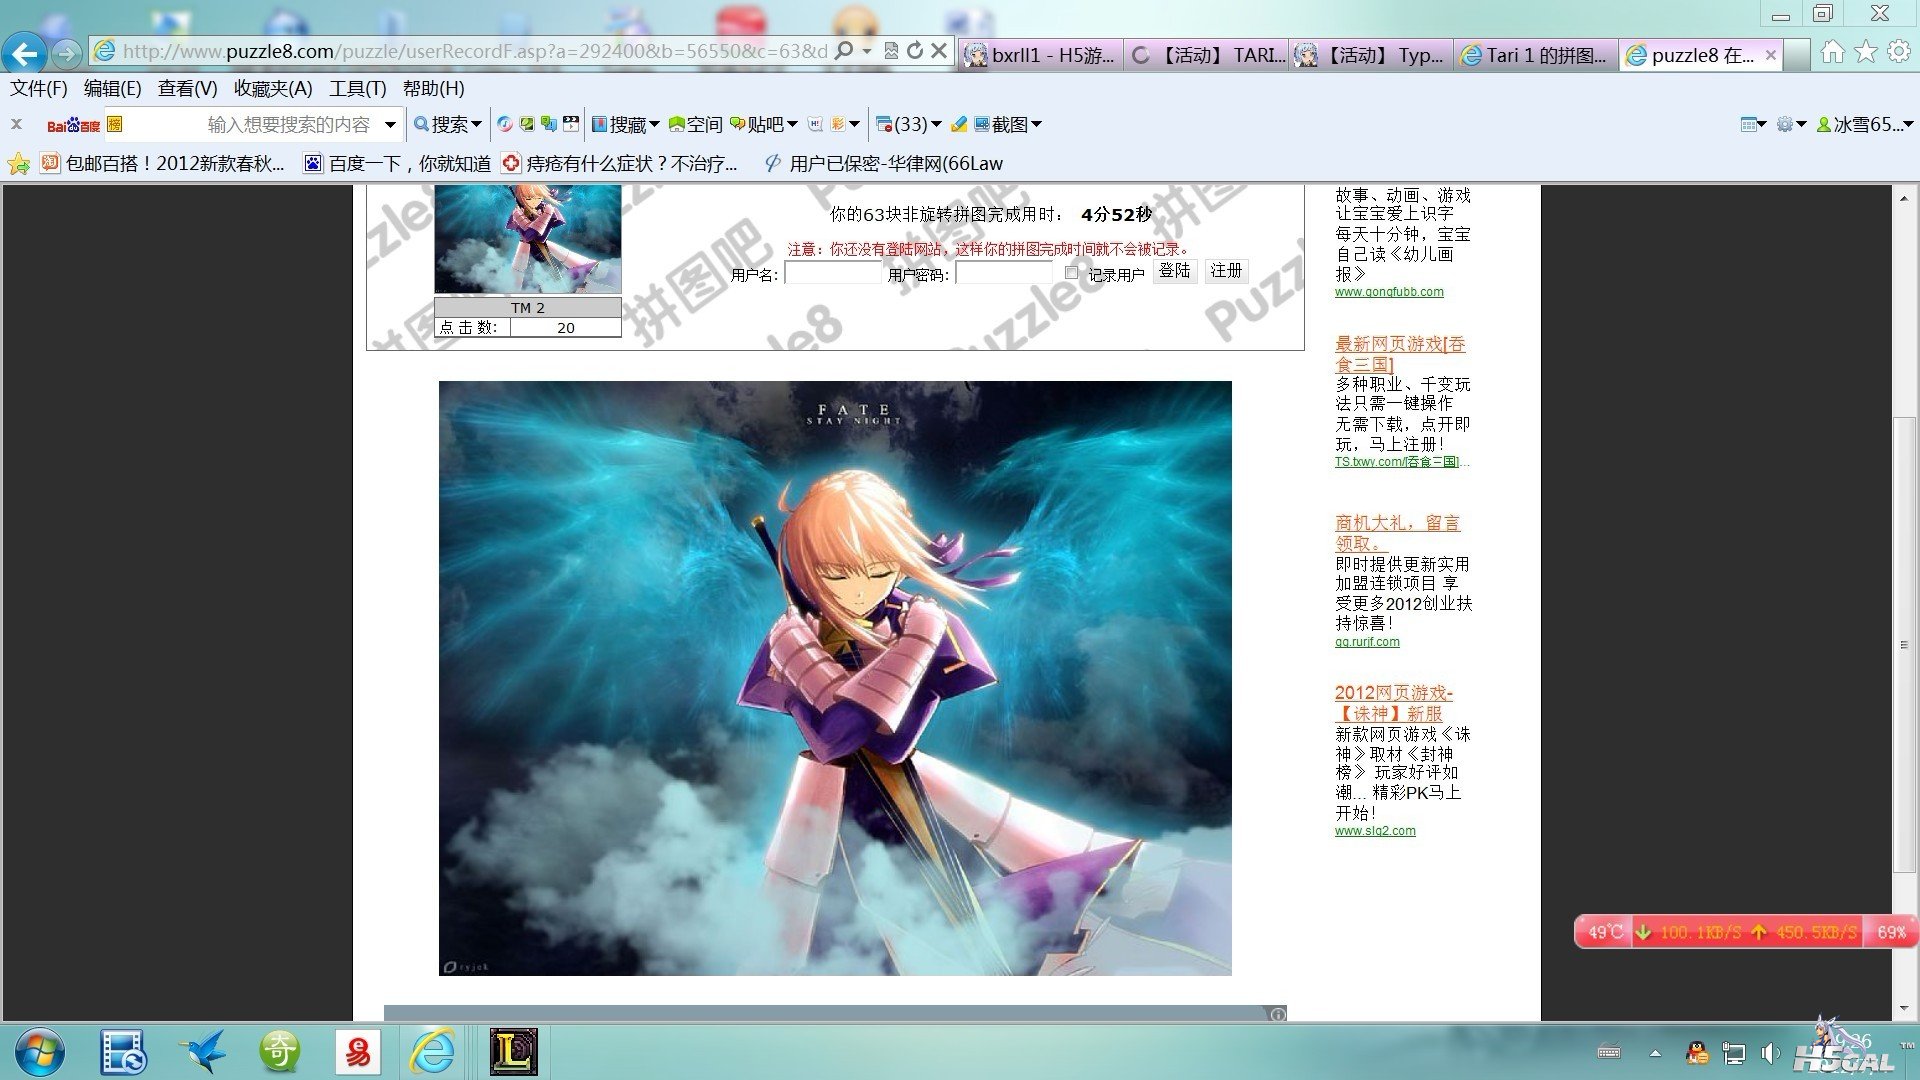This screenshot has width=1920, height=1080.
Task: Stop loading with the address bar X icon
Action: pyautogui.click(x=938, y=51)
